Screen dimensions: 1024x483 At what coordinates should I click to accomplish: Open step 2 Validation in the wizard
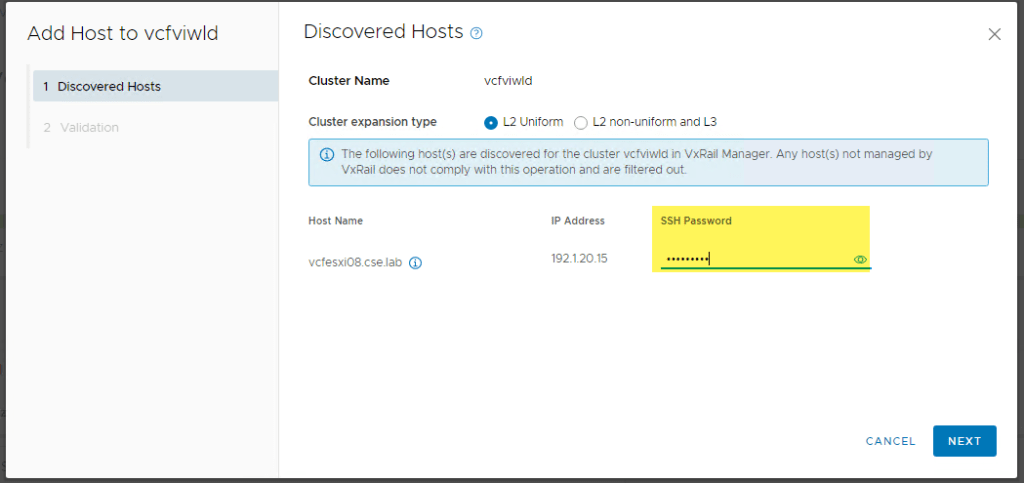point(88,128)
